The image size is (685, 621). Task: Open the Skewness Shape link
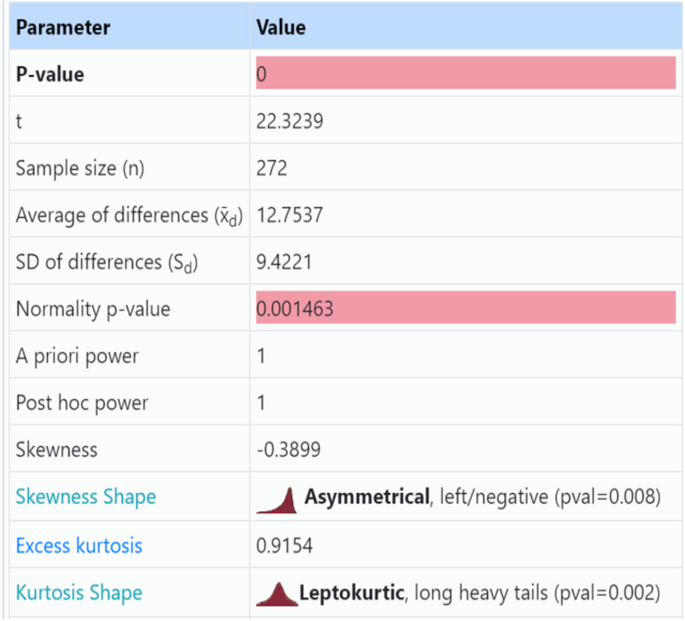[x=86, y=497]
